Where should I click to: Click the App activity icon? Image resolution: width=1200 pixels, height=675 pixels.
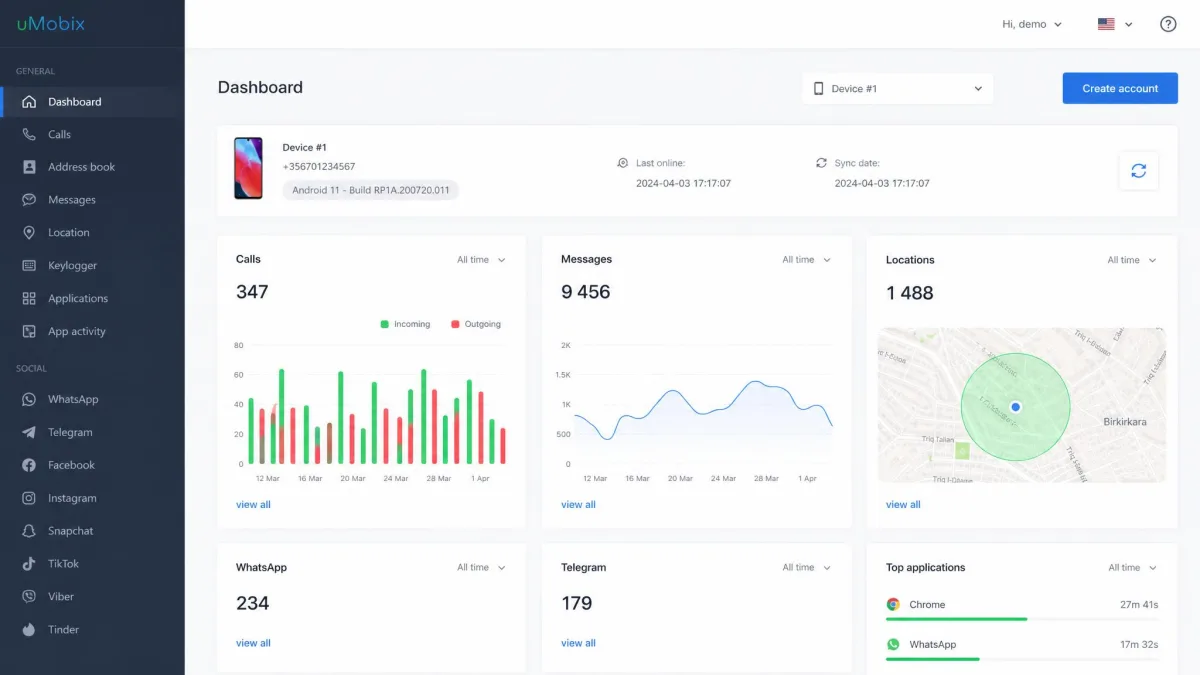28,331
